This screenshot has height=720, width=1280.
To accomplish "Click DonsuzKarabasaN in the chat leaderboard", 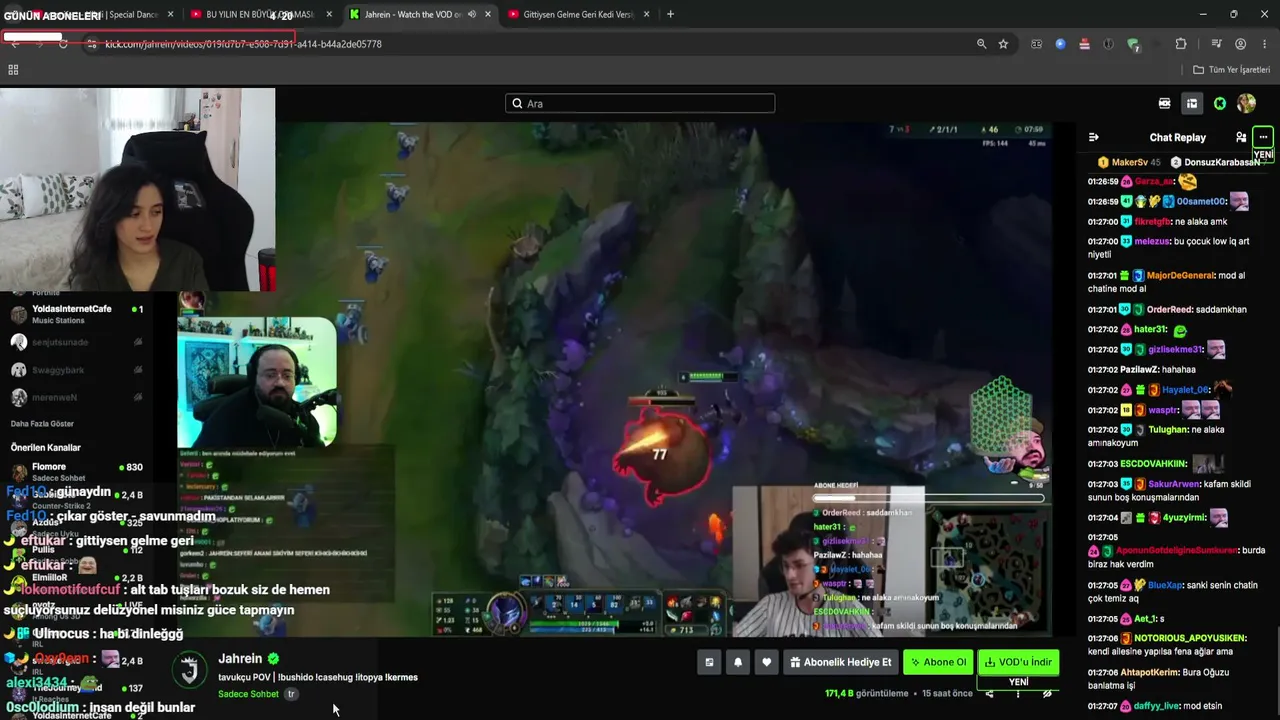I will point(1221,162).
